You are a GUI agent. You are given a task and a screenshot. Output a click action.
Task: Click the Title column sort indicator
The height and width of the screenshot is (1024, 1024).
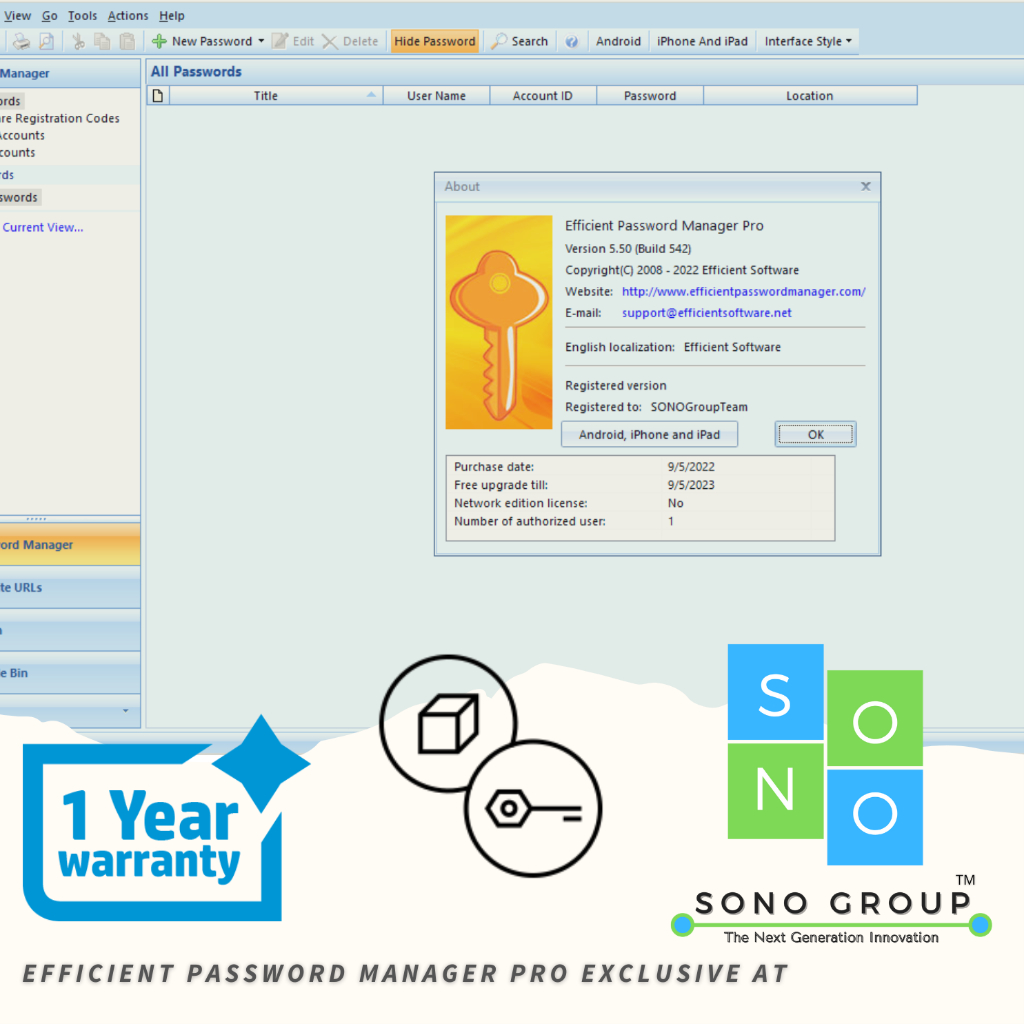tap(370, 95)
